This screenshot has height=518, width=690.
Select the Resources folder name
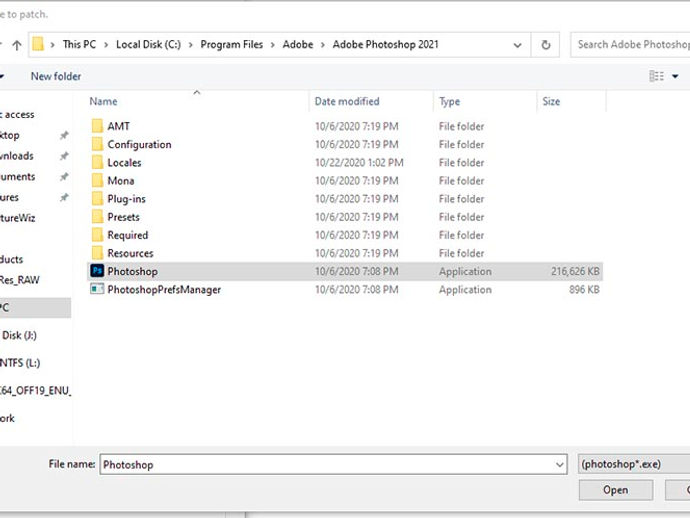tap(130, 253)
